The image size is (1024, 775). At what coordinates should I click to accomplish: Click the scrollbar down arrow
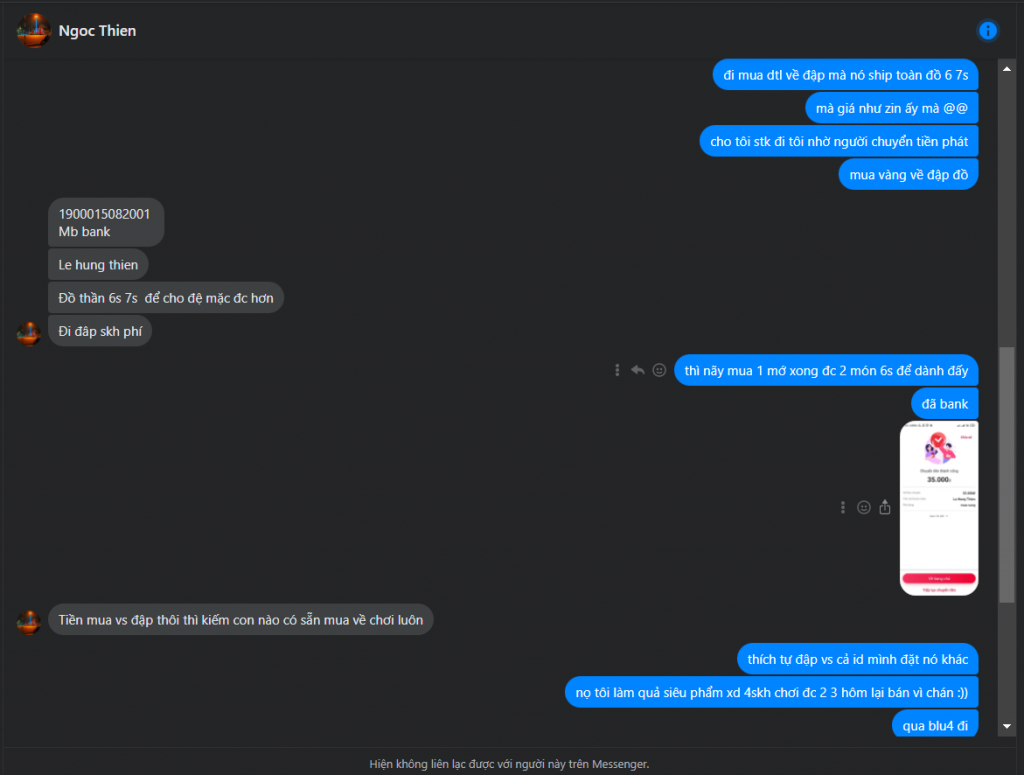1006,726
